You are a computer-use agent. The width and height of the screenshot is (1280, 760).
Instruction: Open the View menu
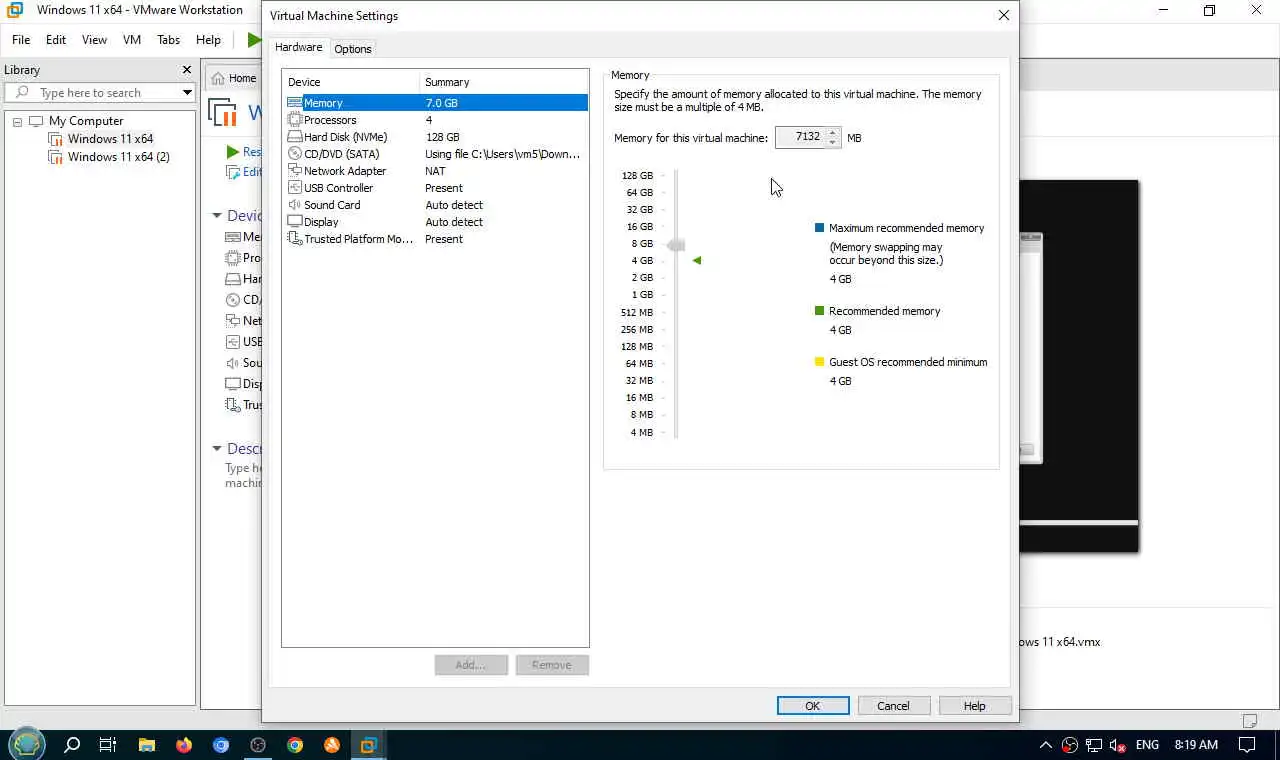click(x=94, y=40)
